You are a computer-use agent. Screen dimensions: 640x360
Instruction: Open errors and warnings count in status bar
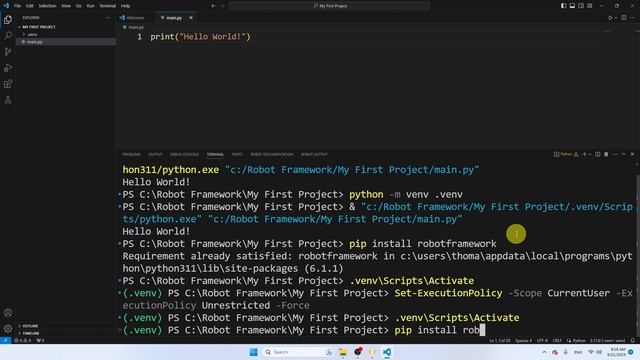pyautogui.click(x=23, y=340)
